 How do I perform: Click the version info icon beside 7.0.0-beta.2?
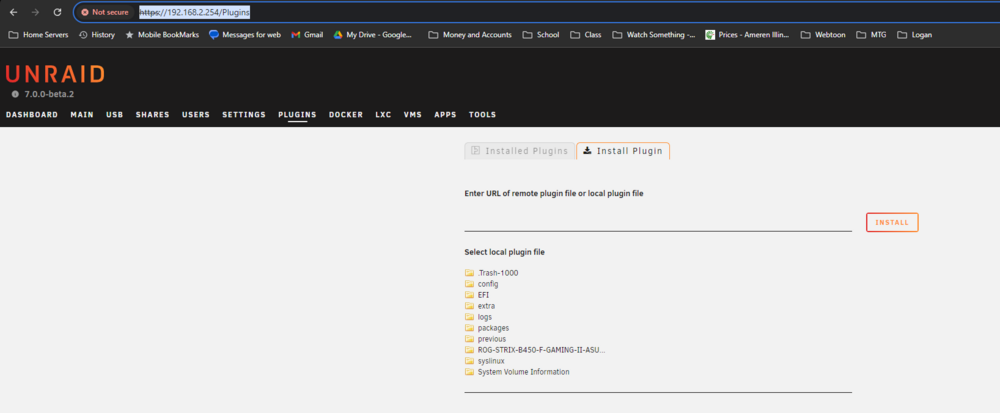tap(15, 94)
